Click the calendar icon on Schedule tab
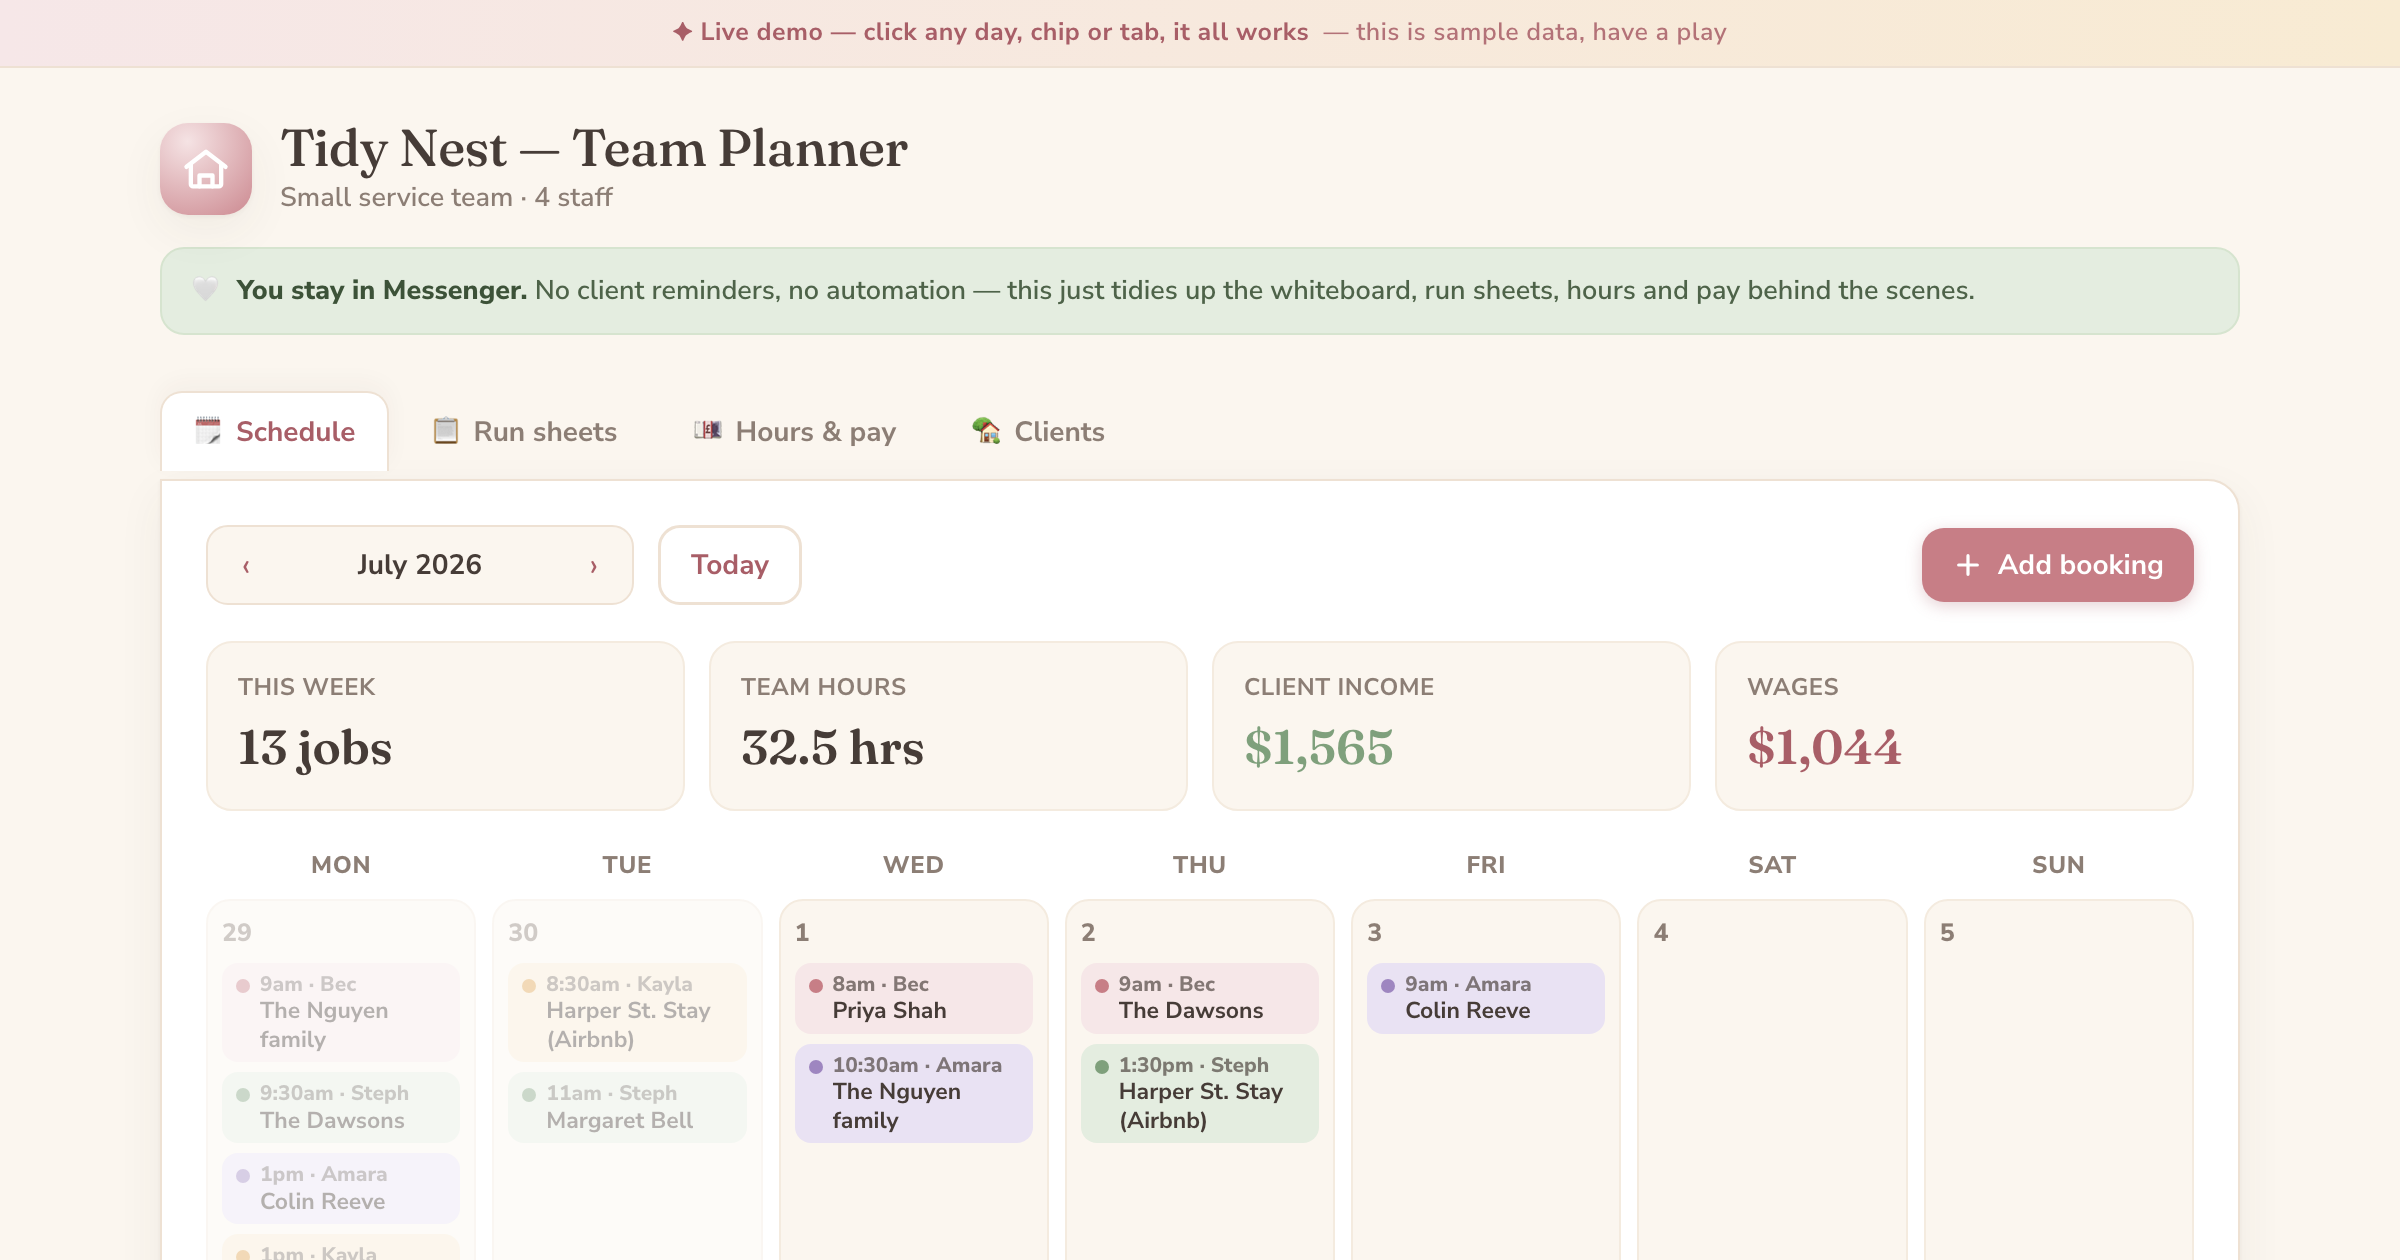Screen dimensions: 2400x1260 click(x=208, y=431)
